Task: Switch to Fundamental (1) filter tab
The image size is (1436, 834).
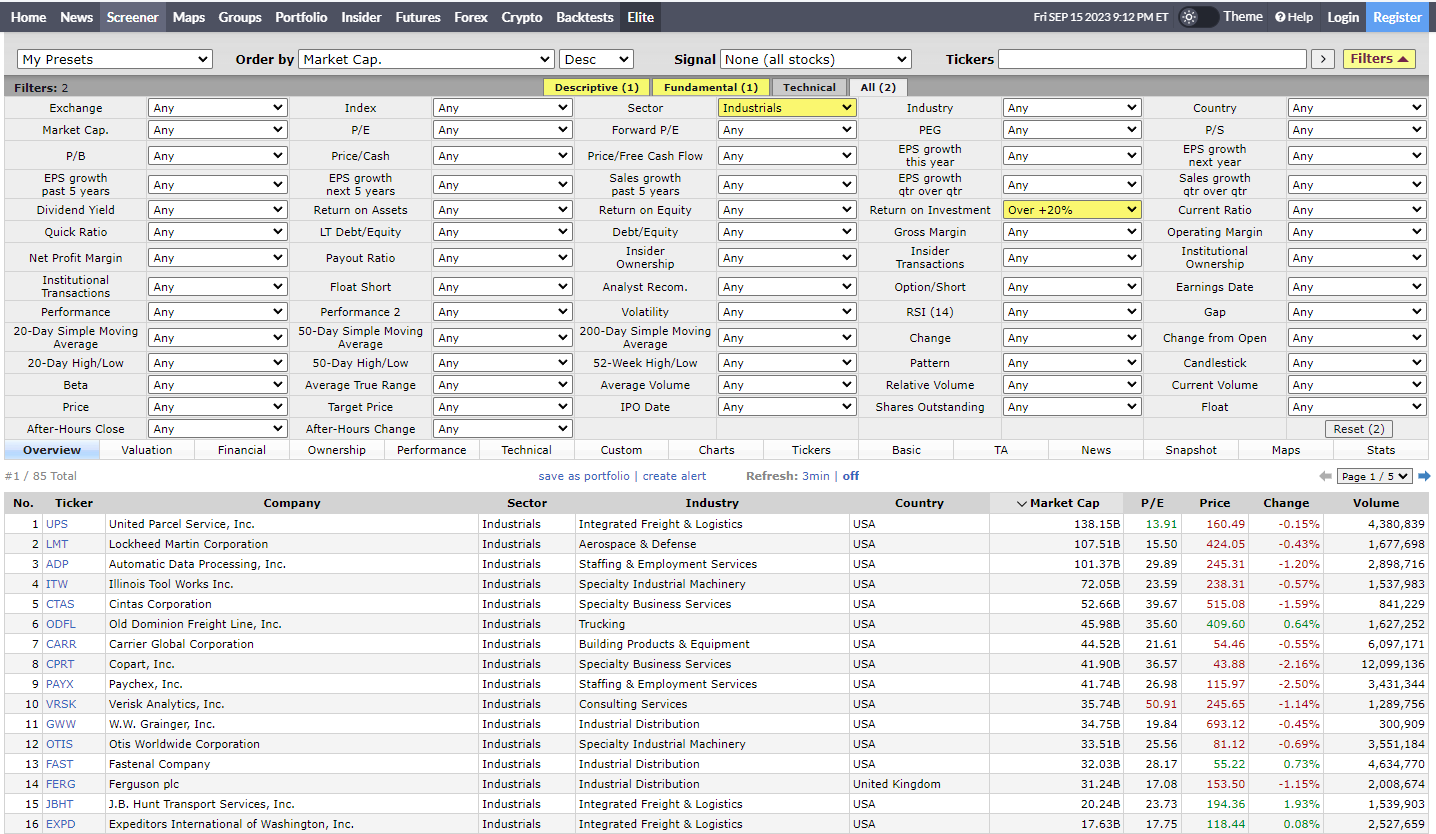Action: tap(711, 88)
